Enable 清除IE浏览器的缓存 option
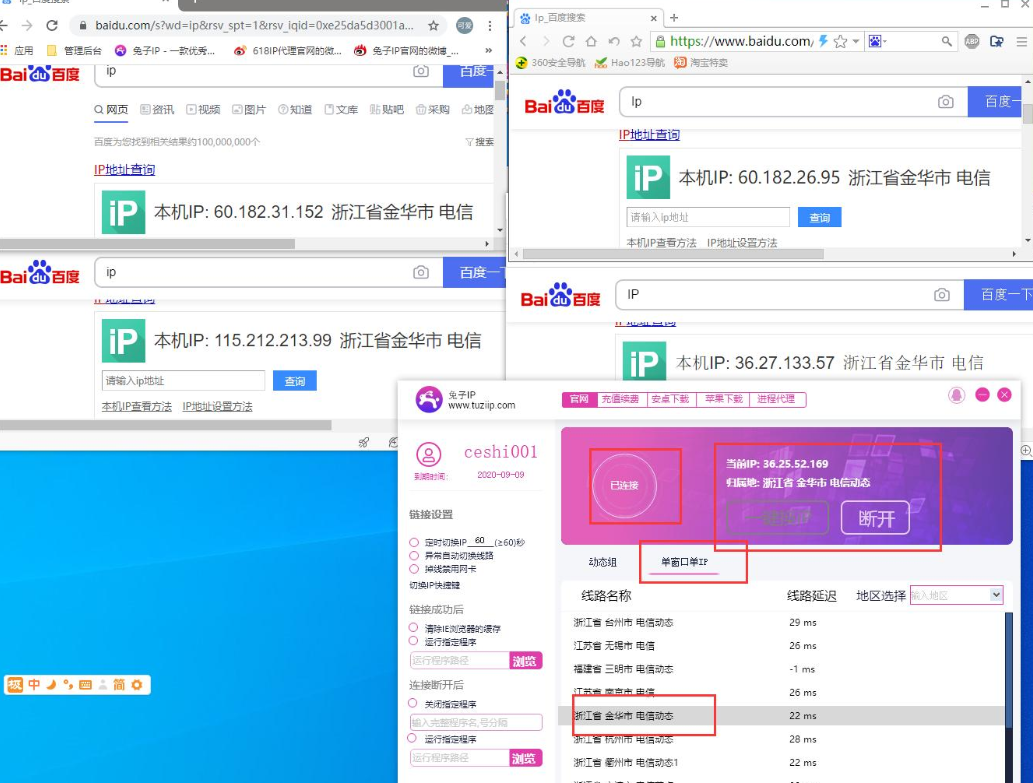The image size is (1033, 783). tap(414, 628)
